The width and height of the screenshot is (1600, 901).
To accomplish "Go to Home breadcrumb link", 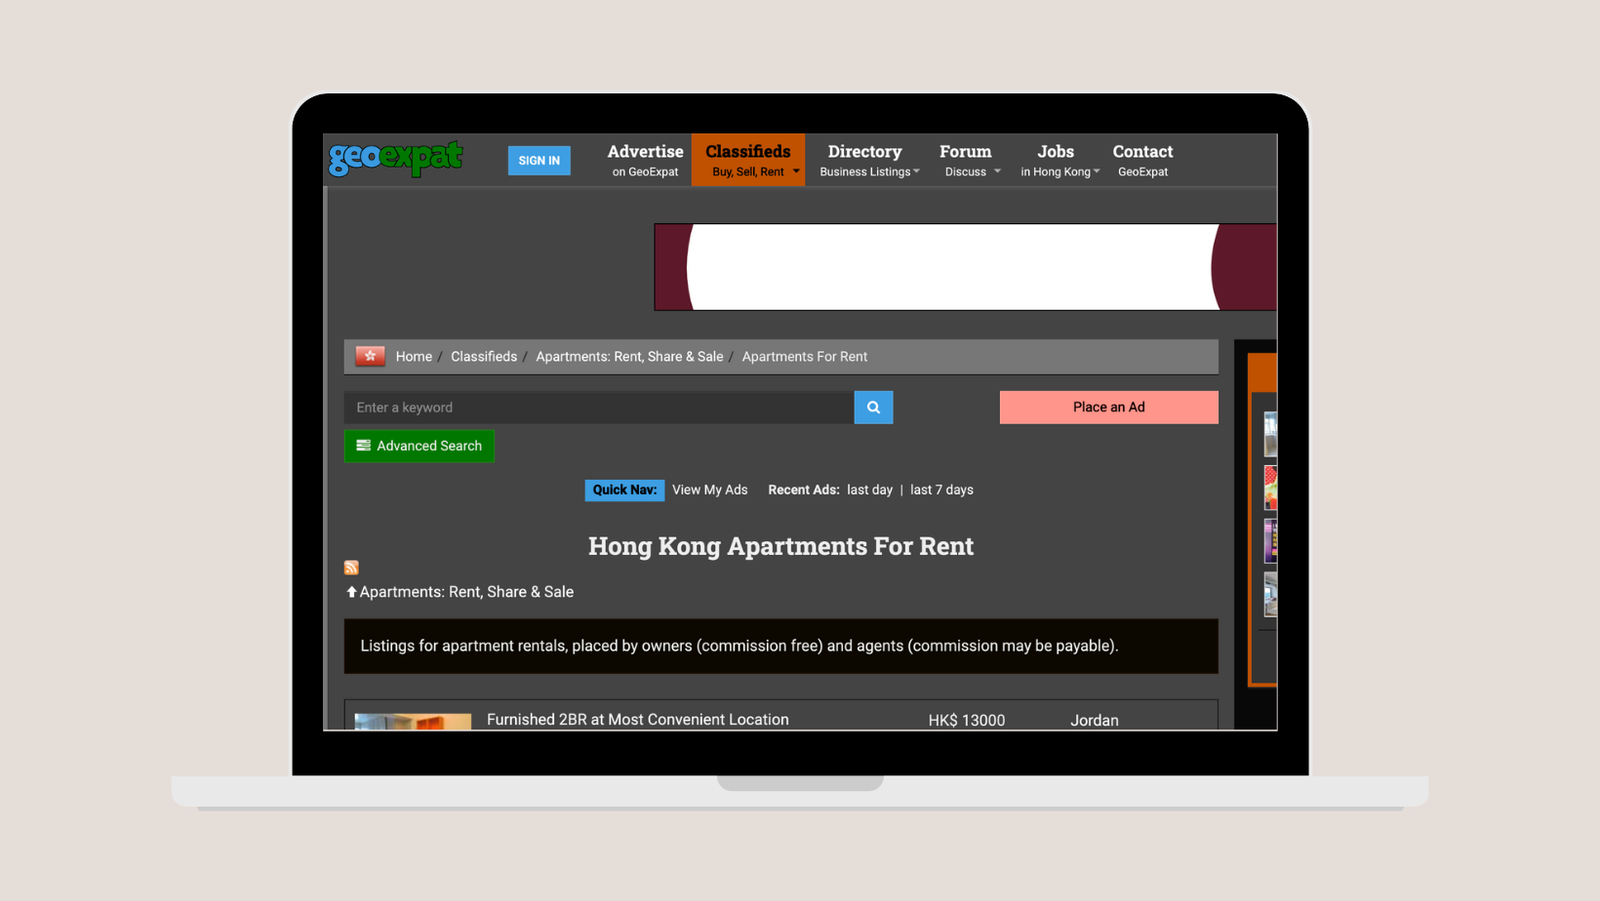I will click(413, 356).
